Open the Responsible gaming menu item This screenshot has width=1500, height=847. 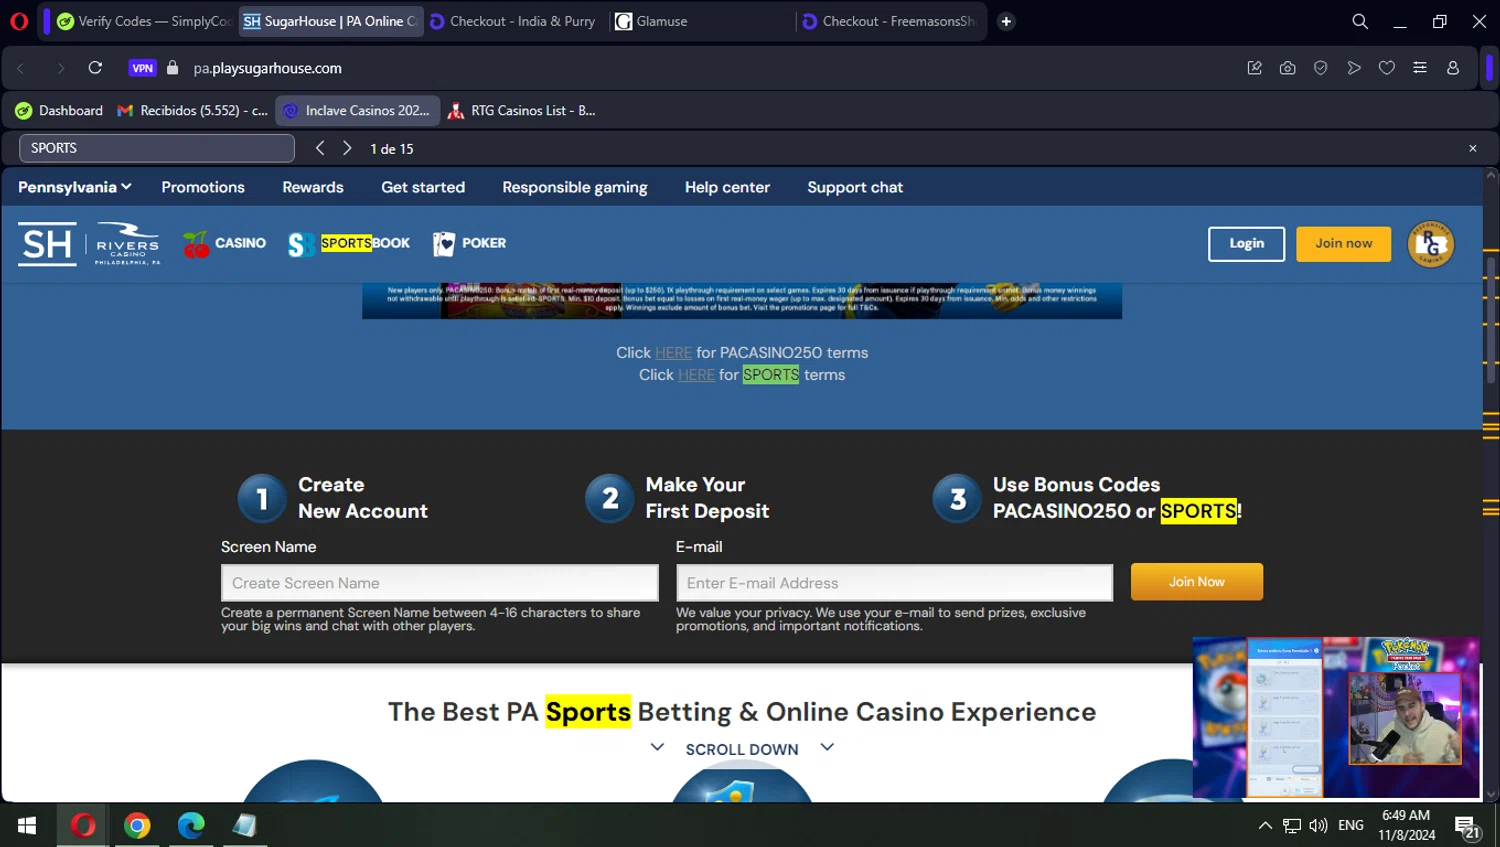tap(575, 187)
